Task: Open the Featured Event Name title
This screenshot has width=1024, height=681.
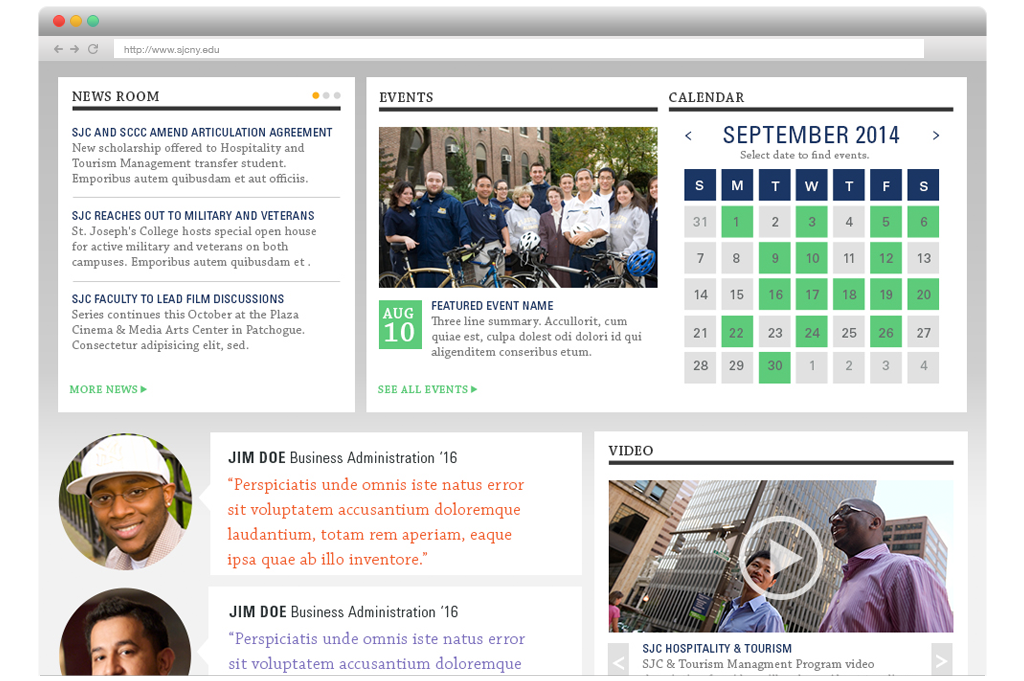Action: [492, 306]
